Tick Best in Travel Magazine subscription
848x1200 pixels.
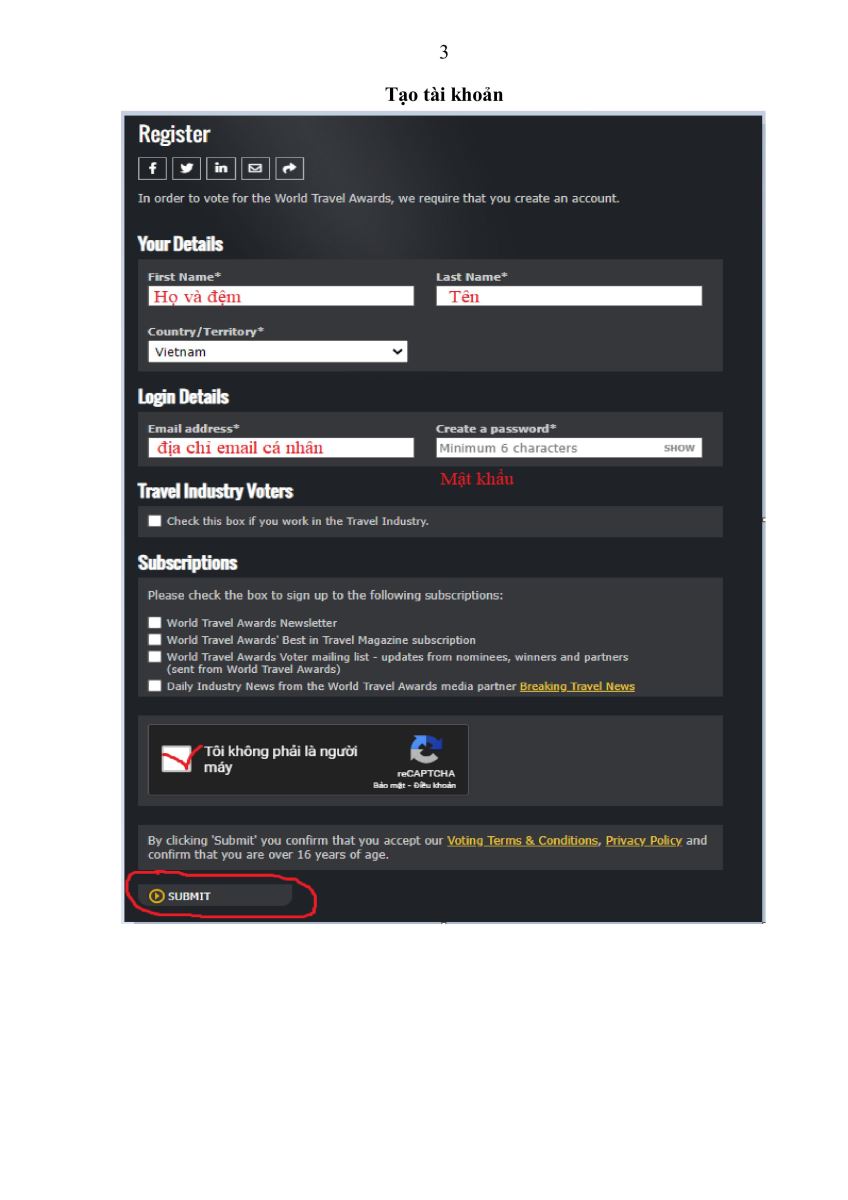(154, 640)
